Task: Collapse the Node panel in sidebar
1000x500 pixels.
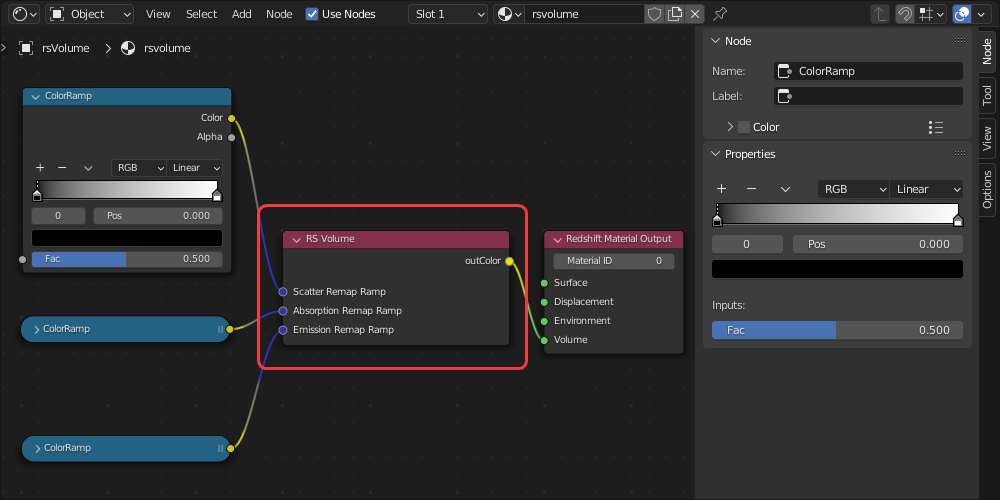Action: coord(715,41)
